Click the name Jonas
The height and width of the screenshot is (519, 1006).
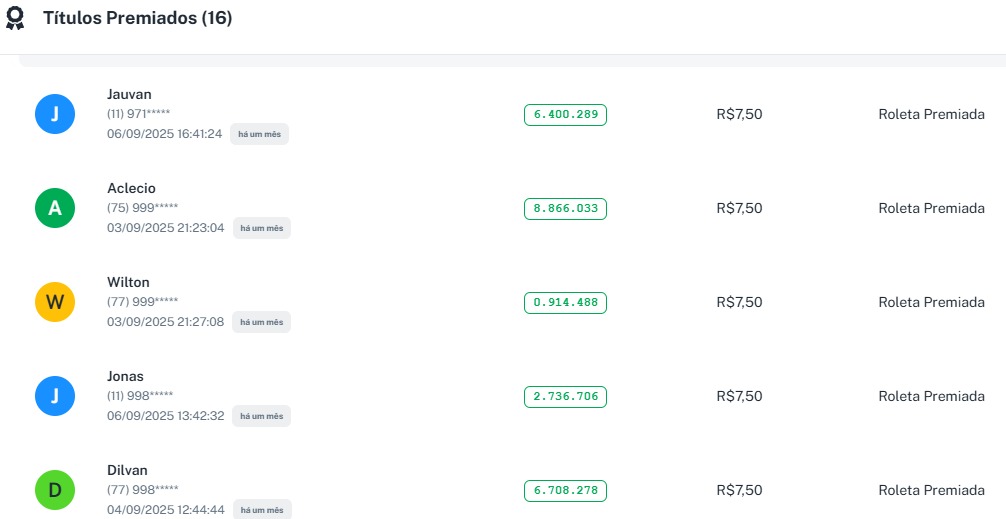click(125, 376)
